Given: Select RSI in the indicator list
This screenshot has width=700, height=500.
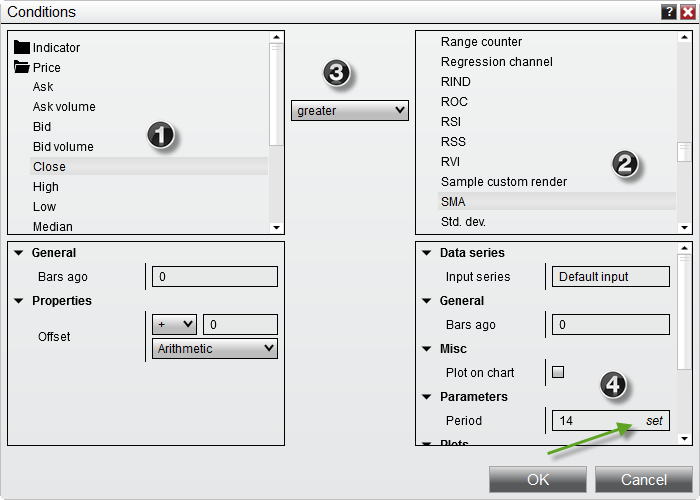Looking at the screenshot, I should [x=453, y=122].
